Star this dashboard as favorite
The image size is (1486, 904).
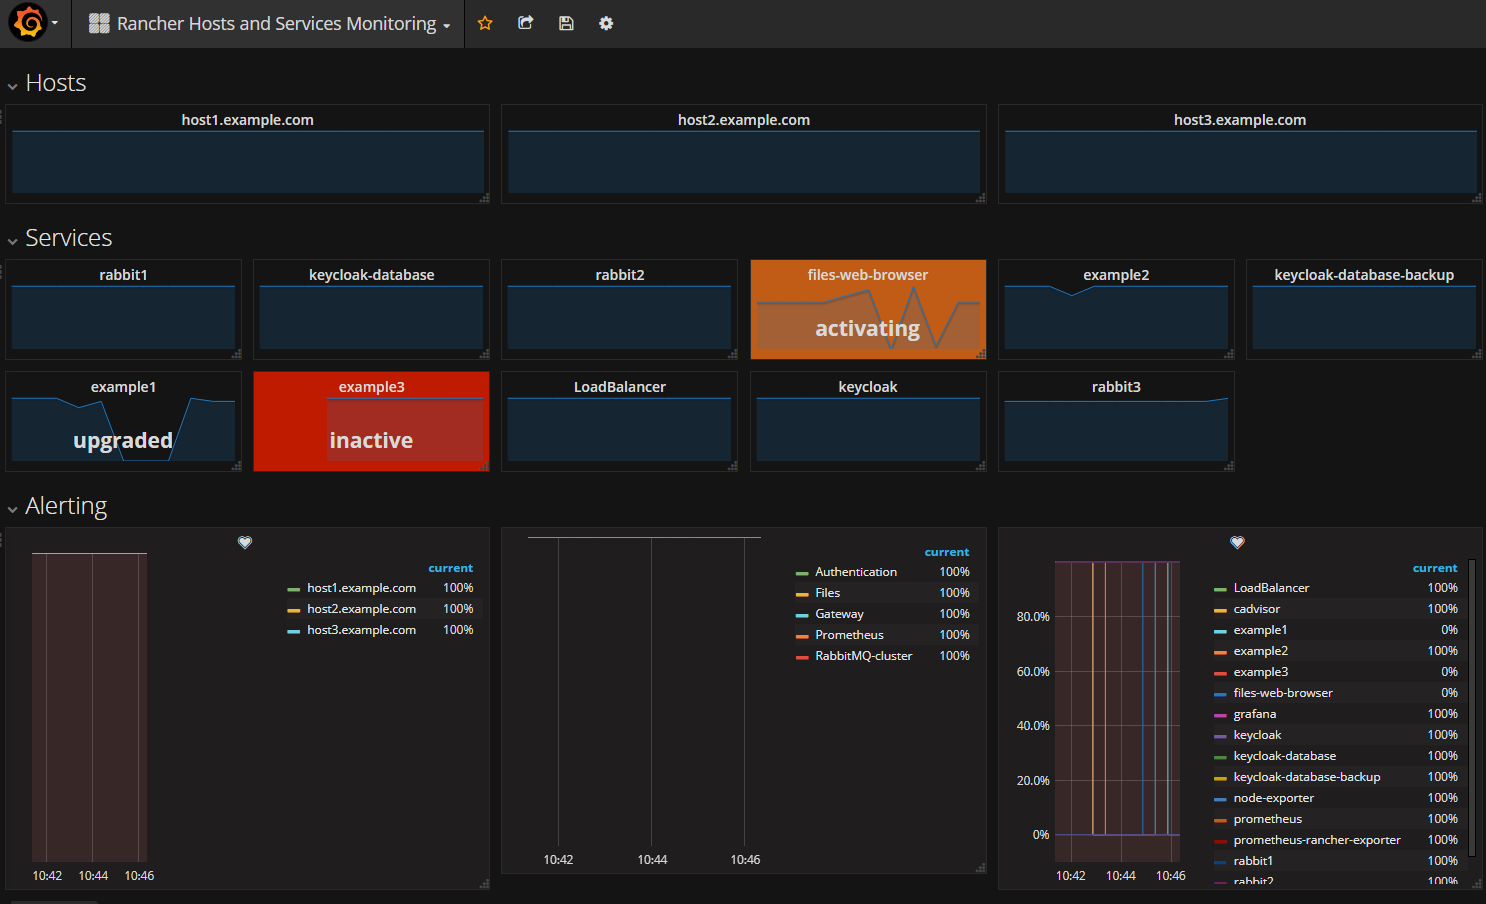[485, 23]
